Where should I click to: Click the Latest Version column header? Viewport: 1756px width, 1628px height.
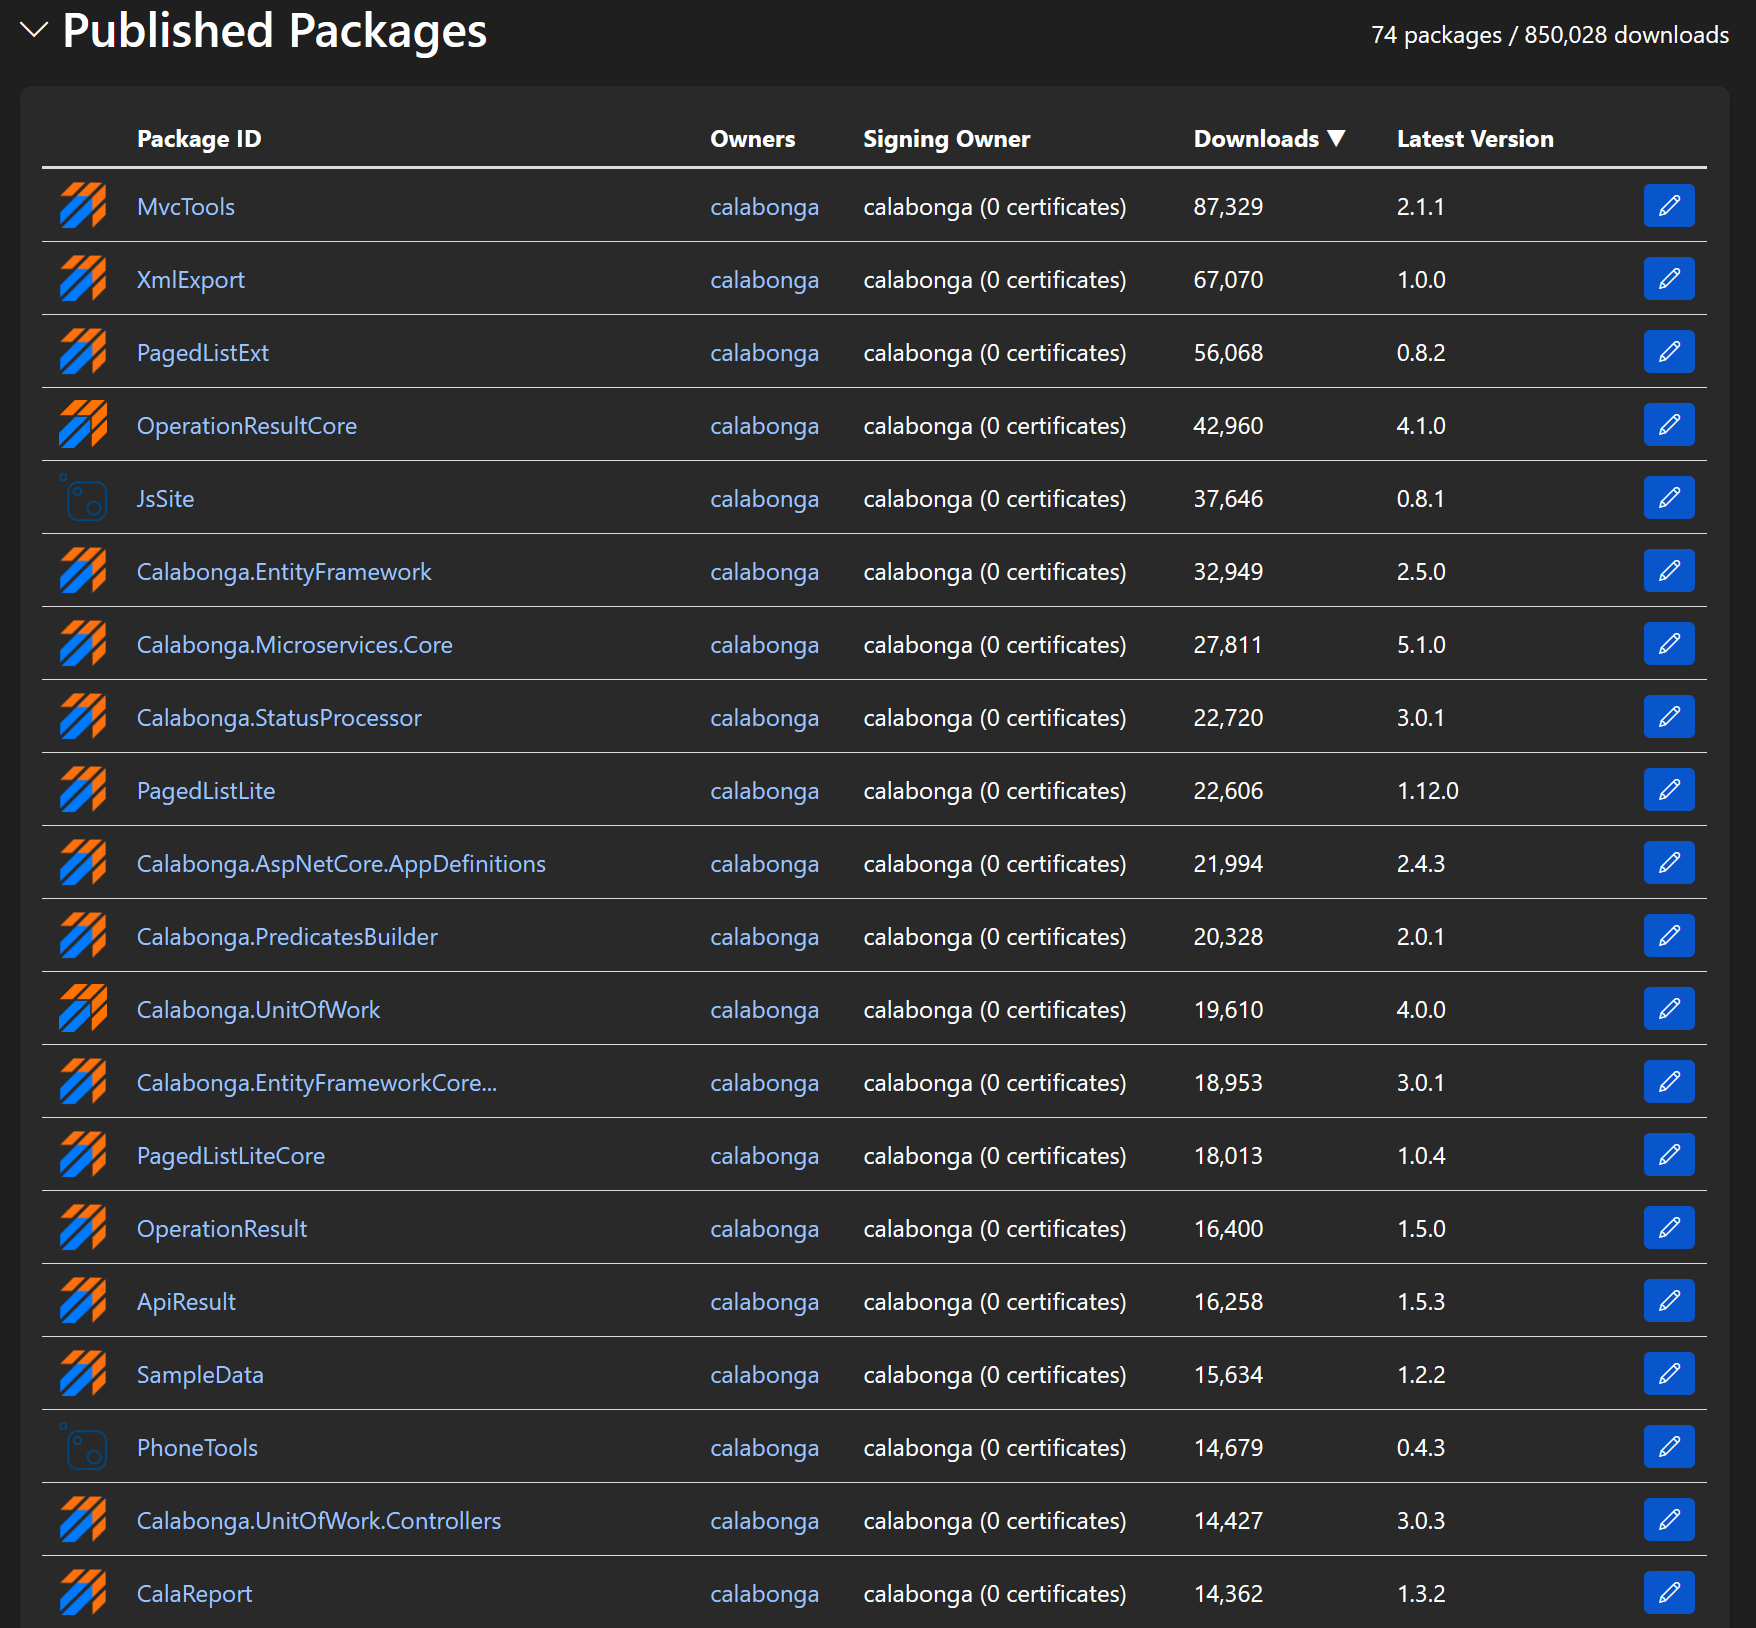coord(1475,139)
